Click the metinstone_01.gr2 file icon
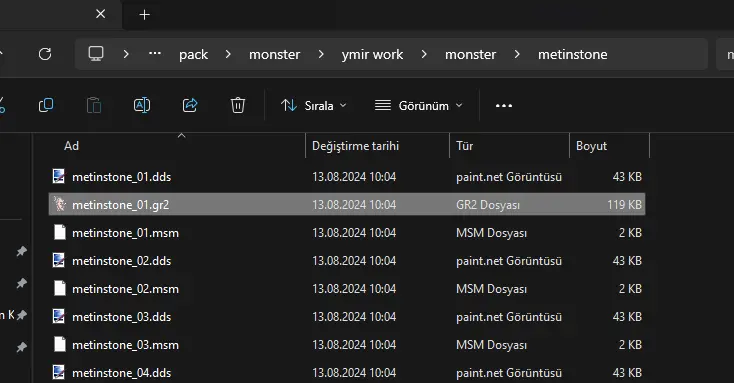Screen dimensions: 734x383 tap(59, 205)
